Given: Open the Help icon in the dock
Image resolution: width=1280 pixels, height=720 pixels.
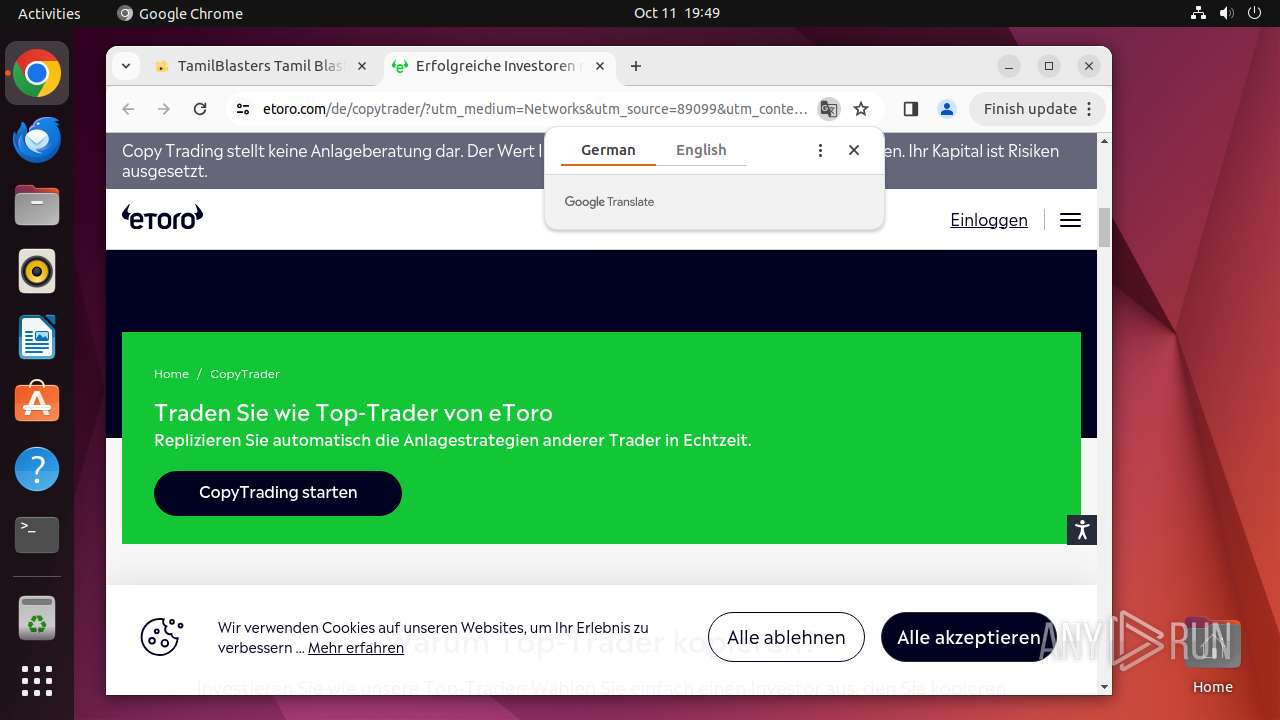Looking at the screenshot, I should click(37, 469).
